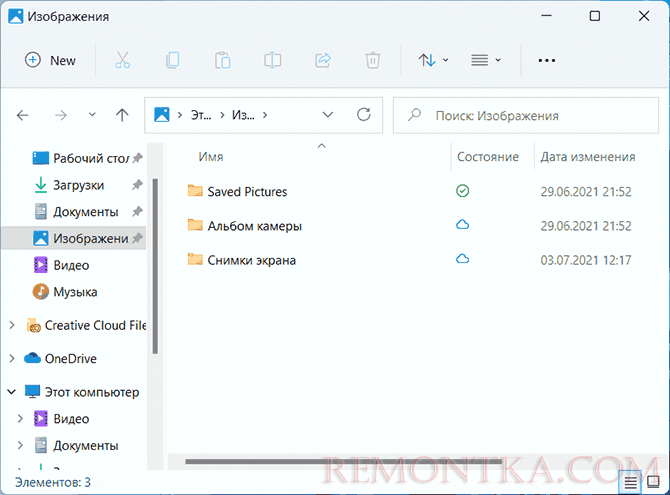
Task: Click the Rename icon in toolbar
Action: pyautogui.click(x=273, y=60)
